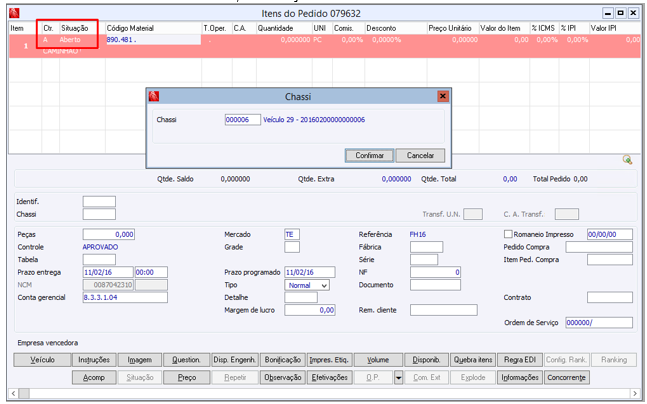Click the Observação button
The height and width of the screenshot is (404, 647).
point(283,378)
